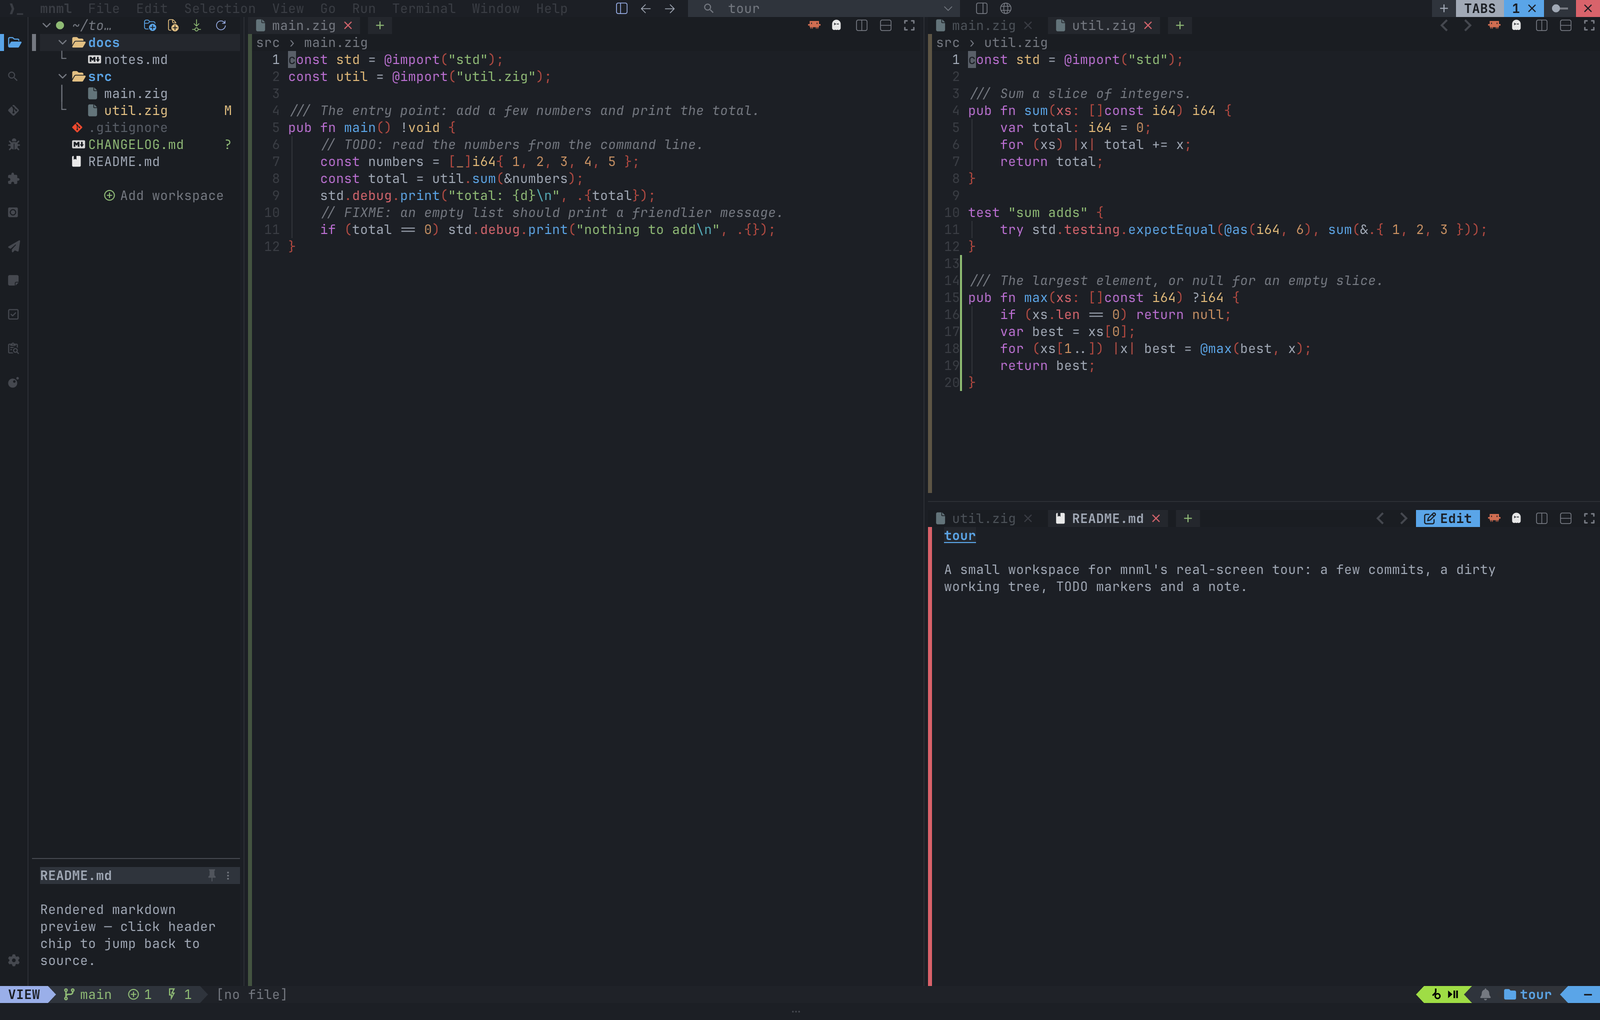Switch to the main.zig tab in upper-right pane
The width and height of the screenshot is (1600, 1020).
(984, 26)
